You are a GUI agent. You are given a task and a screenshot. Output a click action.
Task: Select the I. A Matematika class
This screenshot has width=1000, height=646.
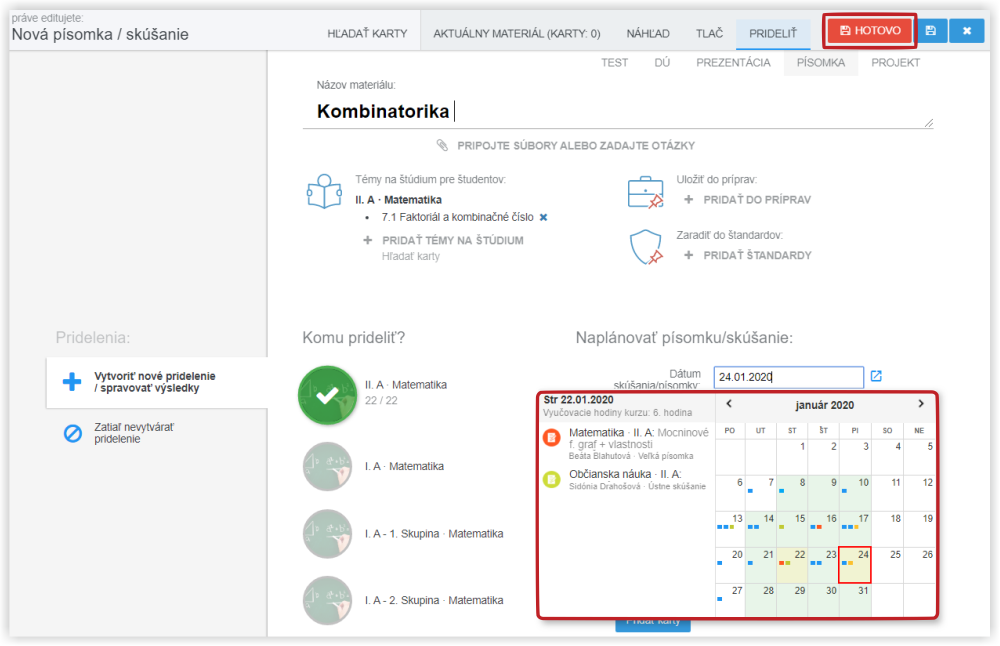(327, 466)
